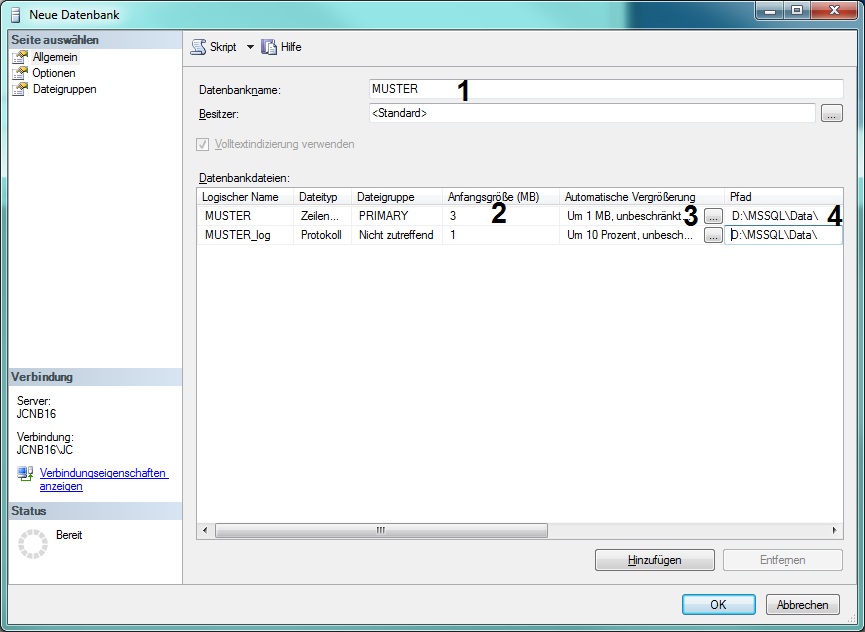Click the server name JCNB16

pyautogui.click(x=36, y=414)
